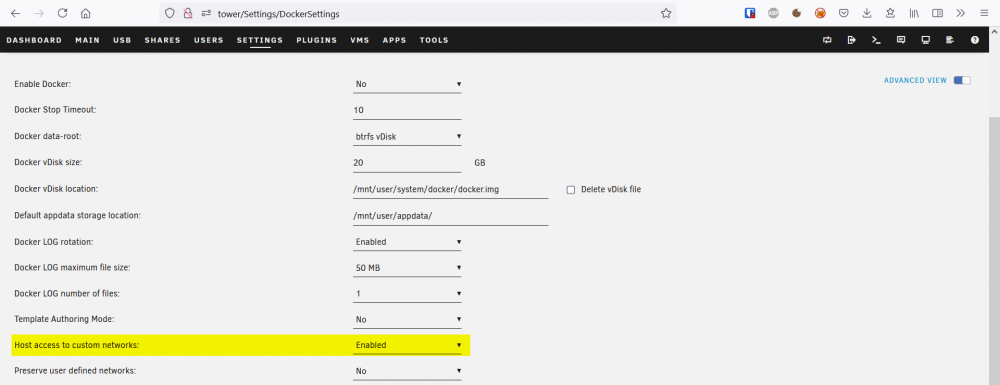Viewport: 1000px width, 385px height.
Task: Click the Advanced View label
Action: [915, 81]
